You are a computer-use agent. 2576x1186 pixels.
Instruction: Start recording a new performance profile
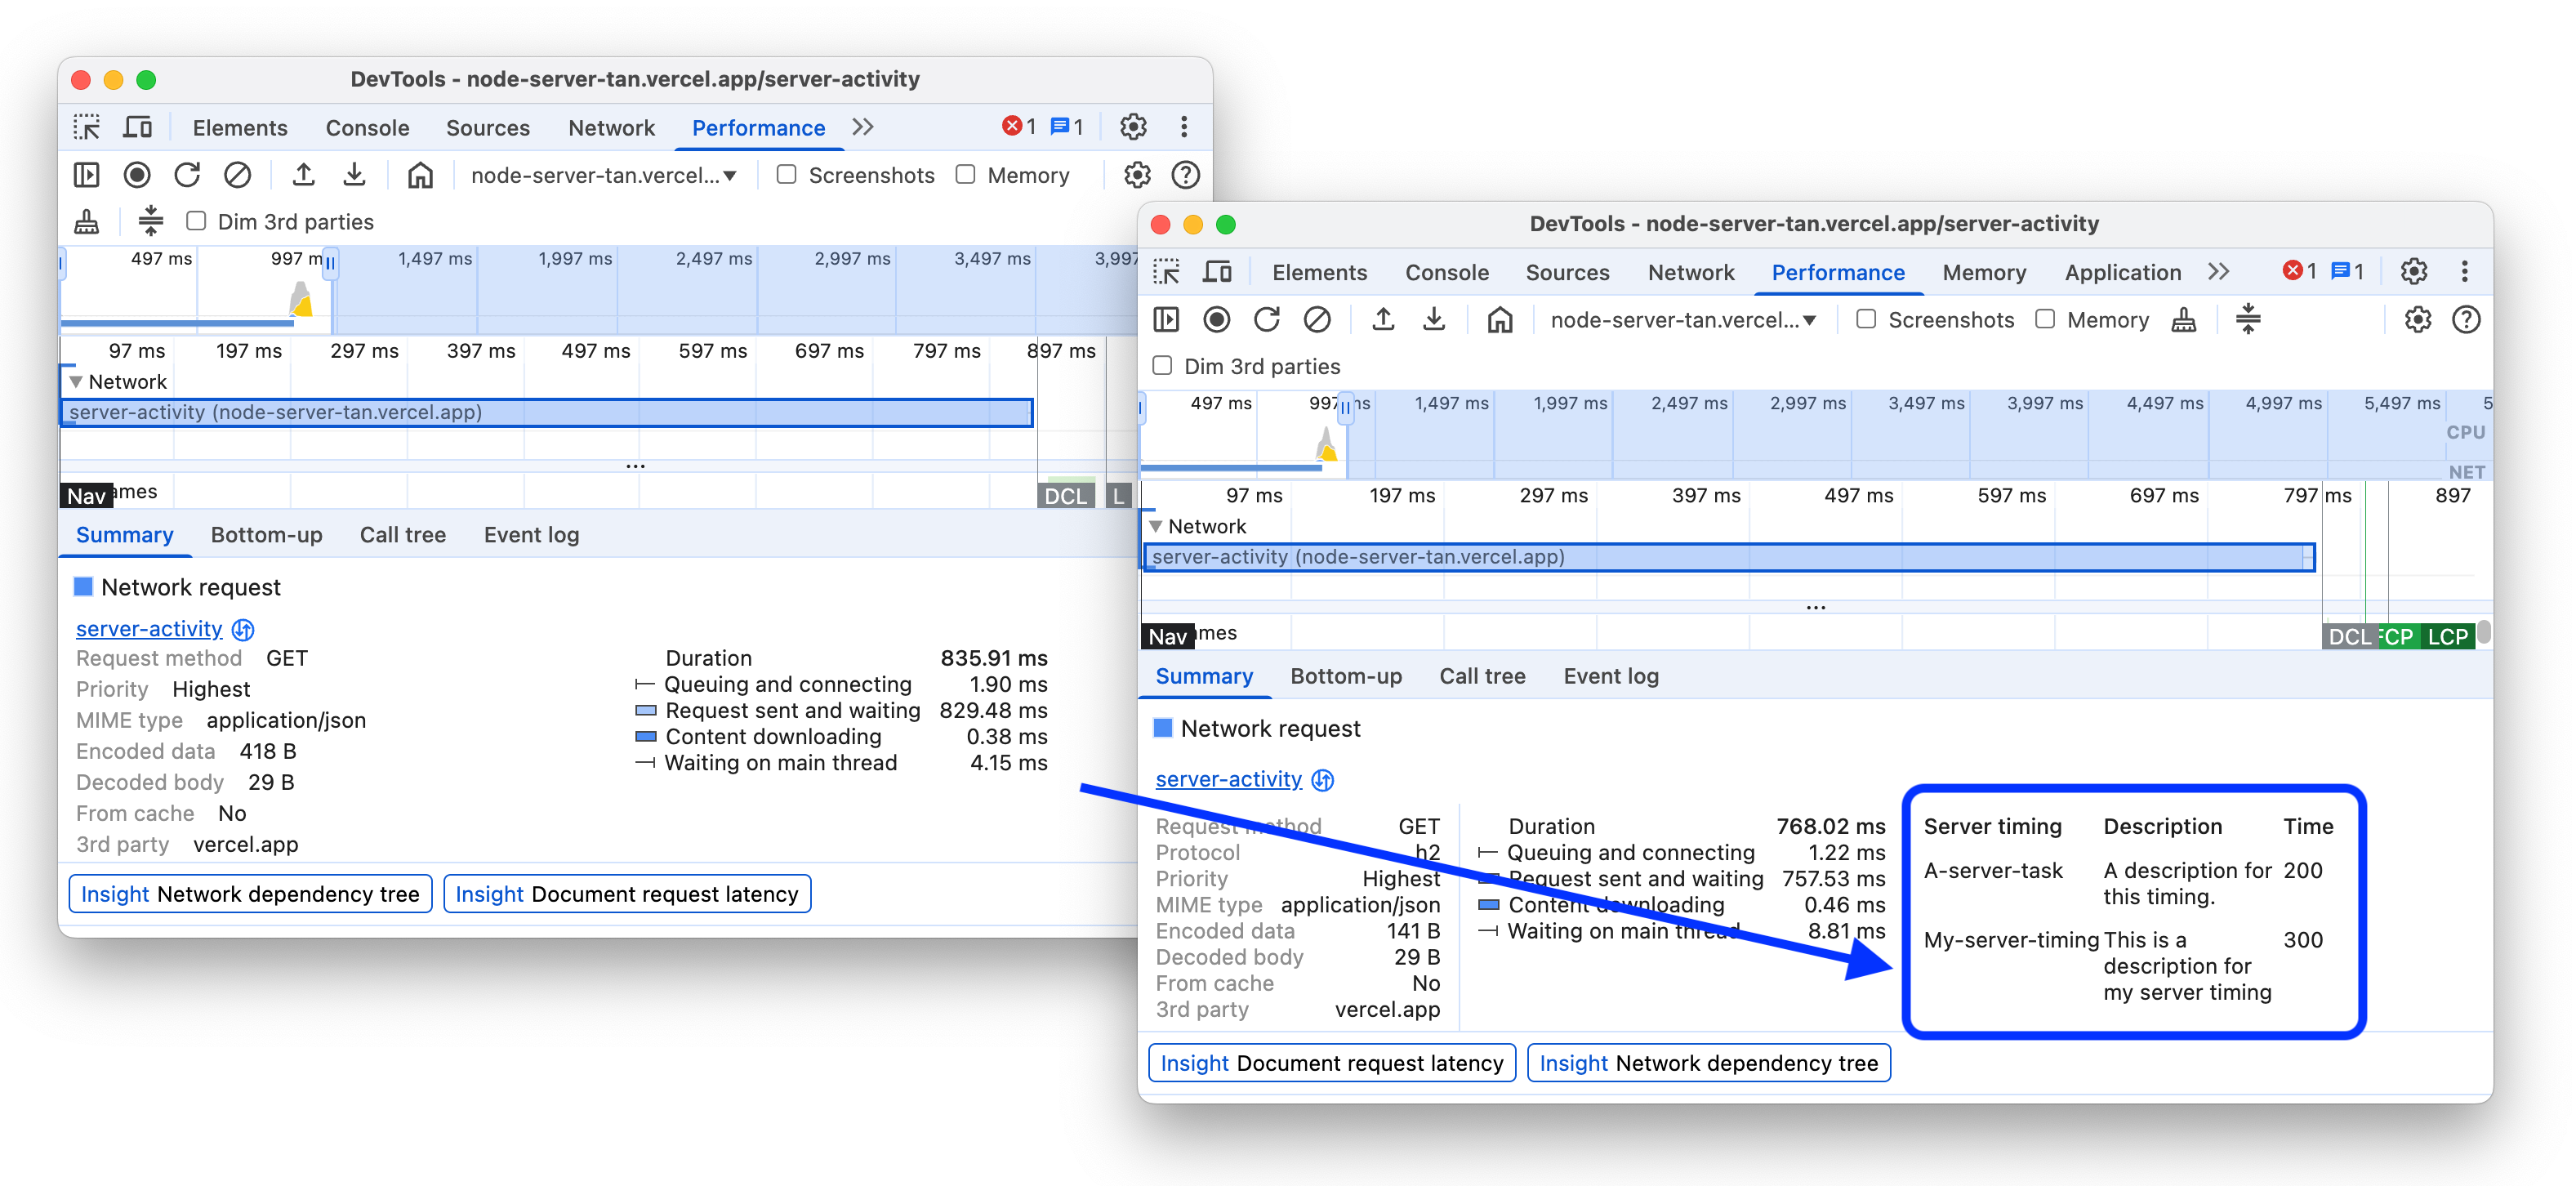[x=1216, y=320]
